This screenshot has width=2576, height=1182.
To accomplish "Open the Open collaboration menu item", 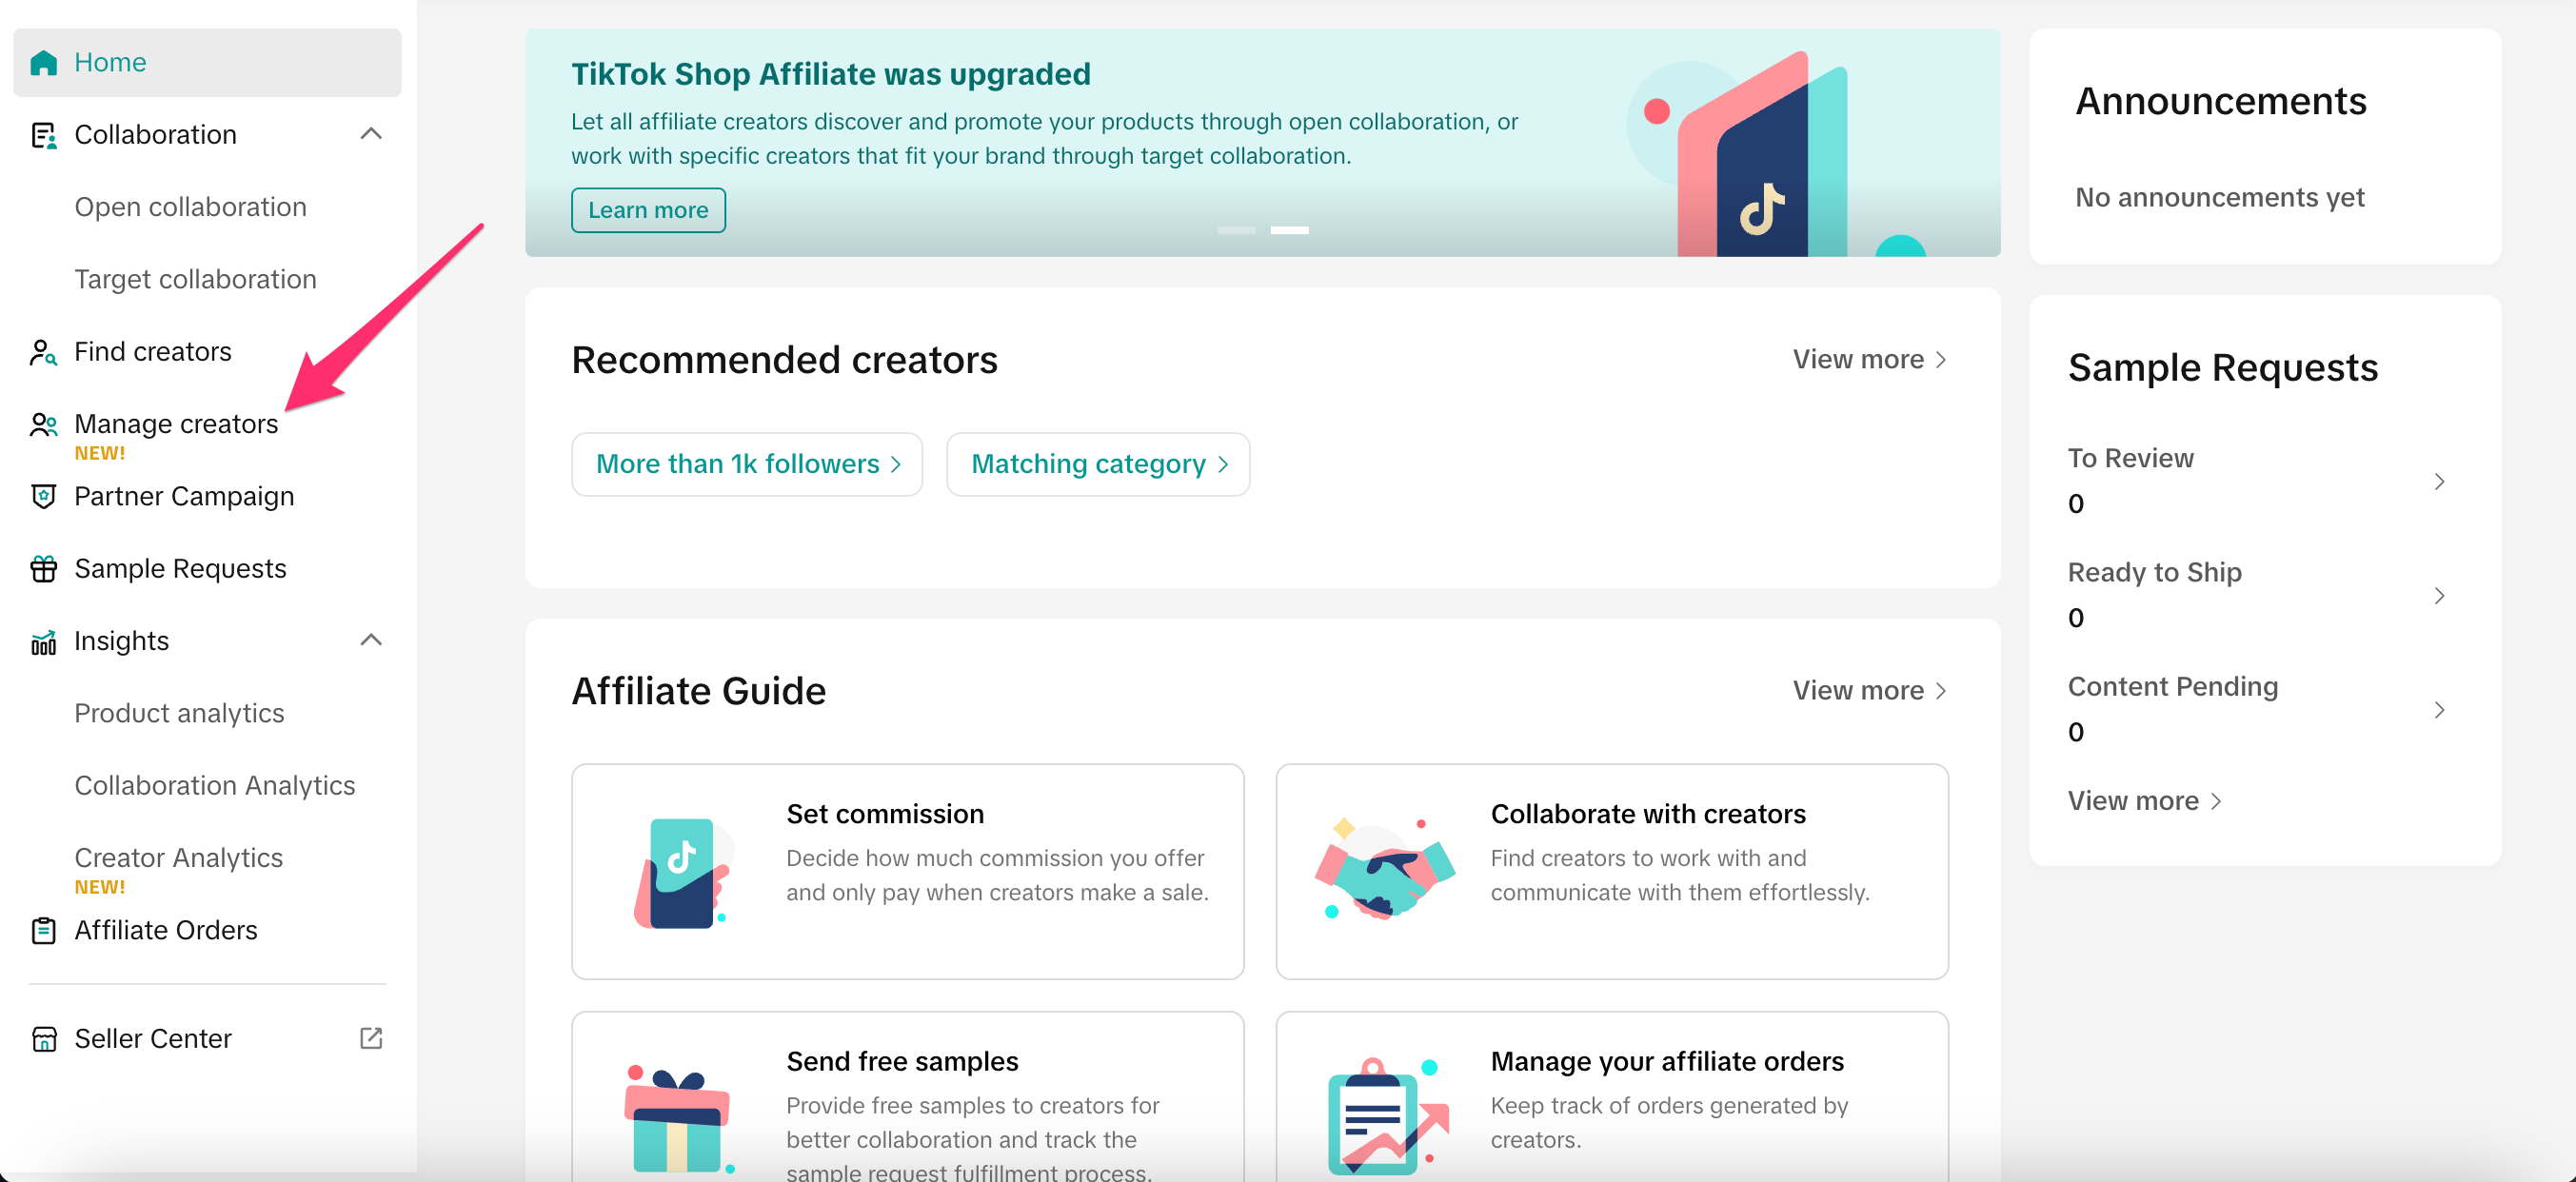I will [x=190, y=207].
